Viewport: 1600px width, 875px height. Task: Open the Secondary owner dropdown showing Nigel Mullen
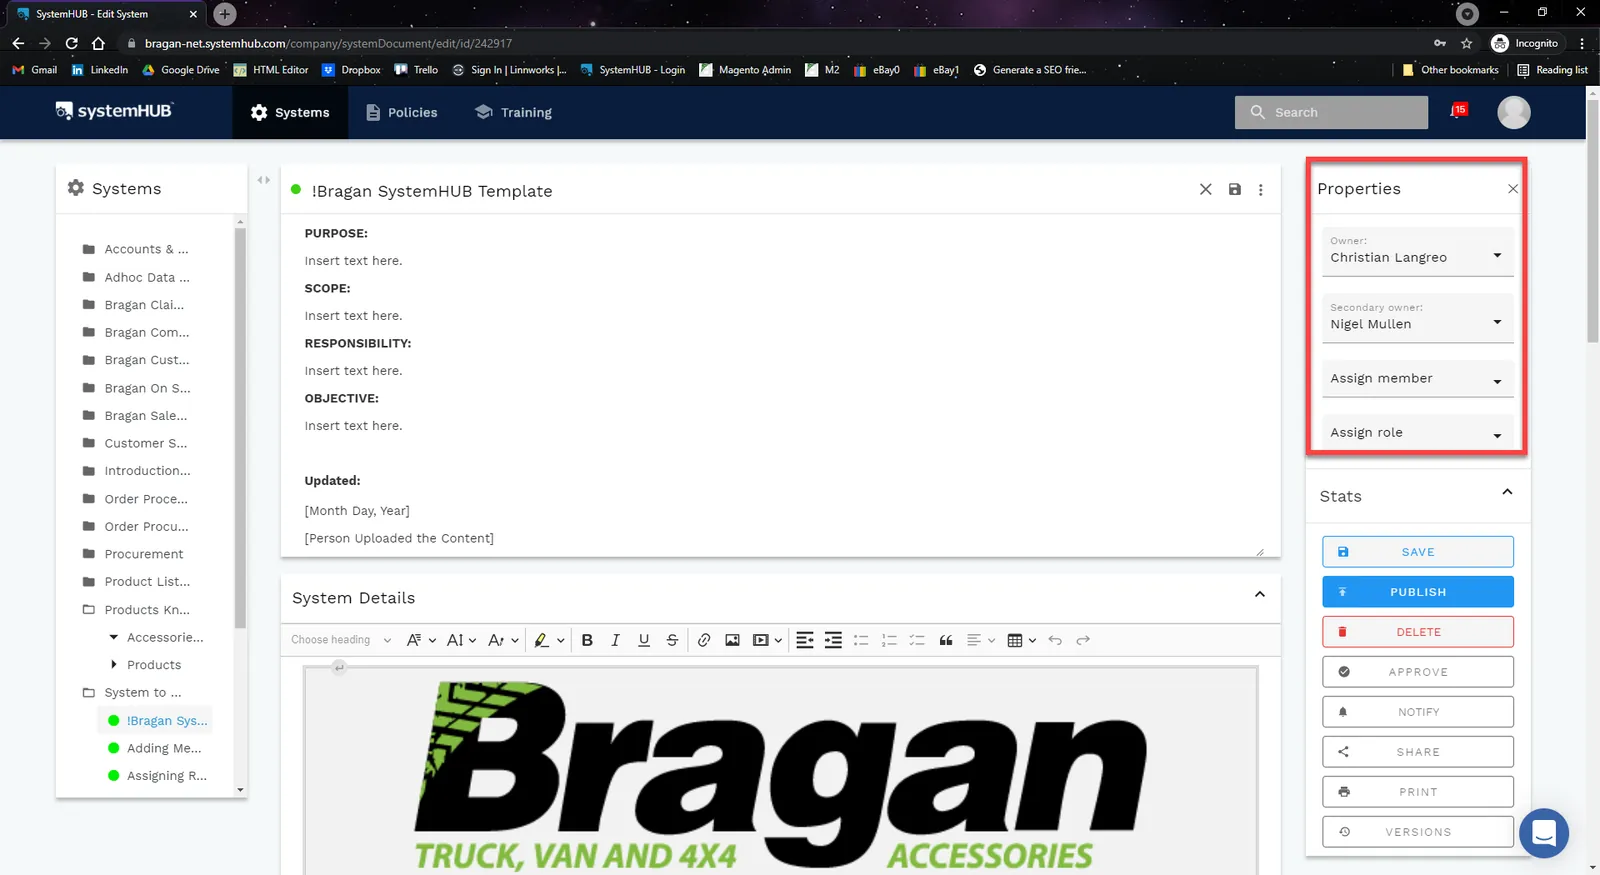coord(1417,318)
